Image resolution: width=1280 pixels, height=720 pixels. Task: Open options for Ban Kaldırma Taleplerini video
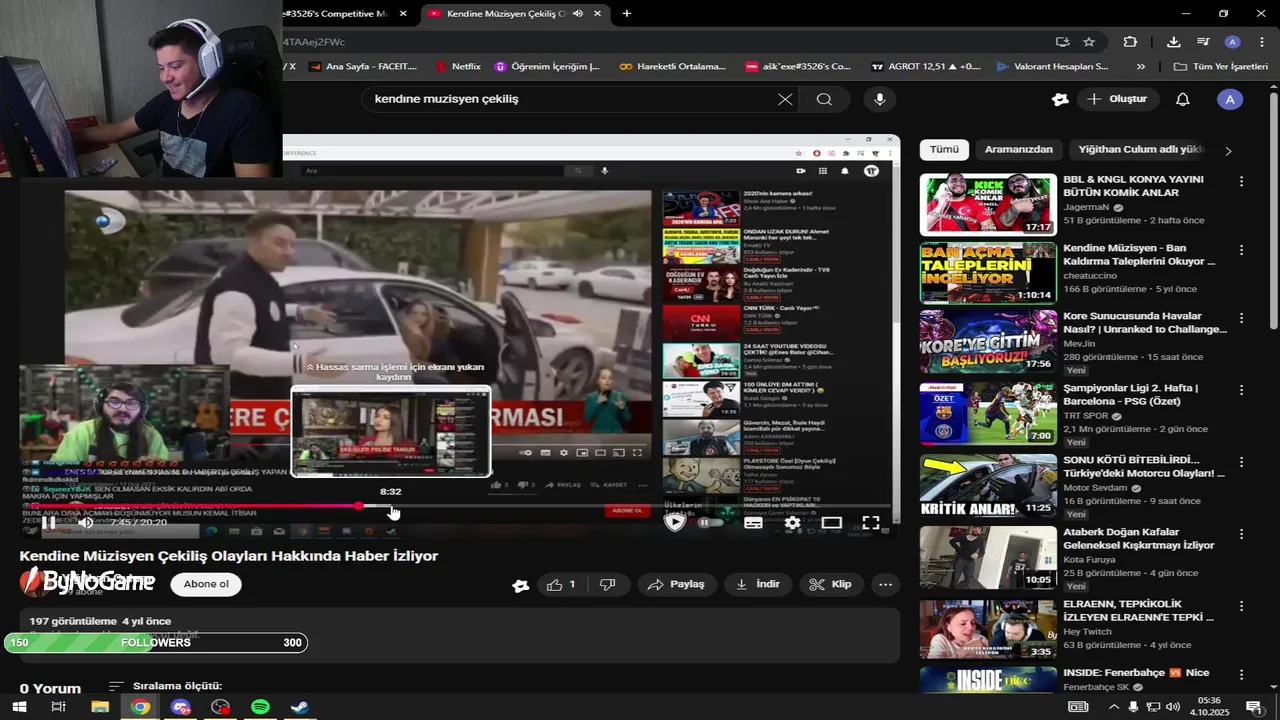click(x=1241, y=250)
